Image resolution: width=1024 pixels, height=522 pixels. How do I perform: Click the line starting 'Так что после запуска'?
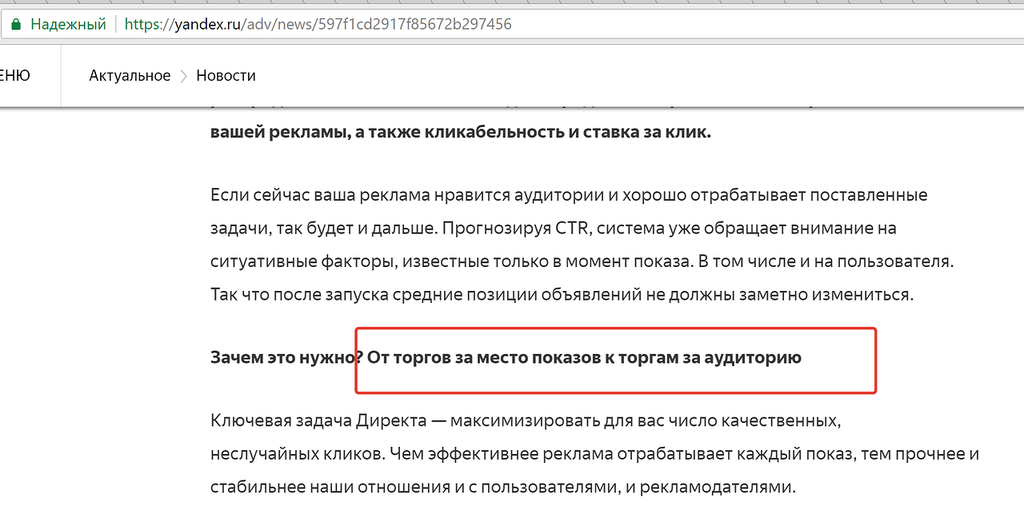click(x=562, y=295)
